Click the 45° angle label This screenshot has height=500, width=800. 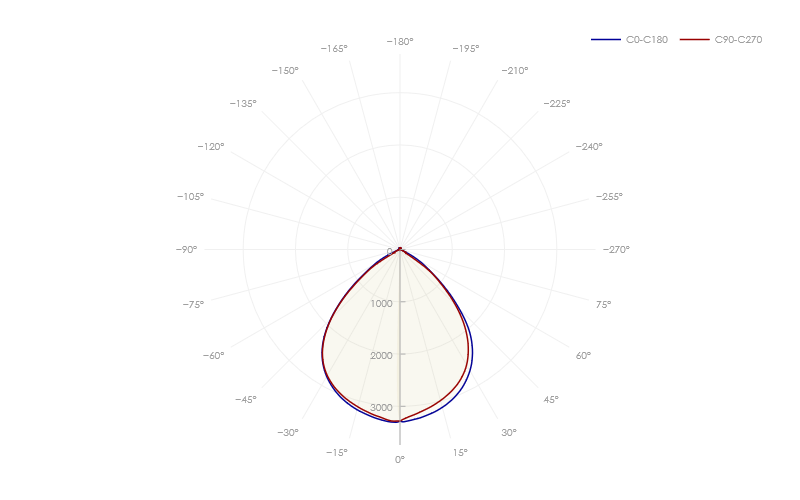(x=551, y=399)
